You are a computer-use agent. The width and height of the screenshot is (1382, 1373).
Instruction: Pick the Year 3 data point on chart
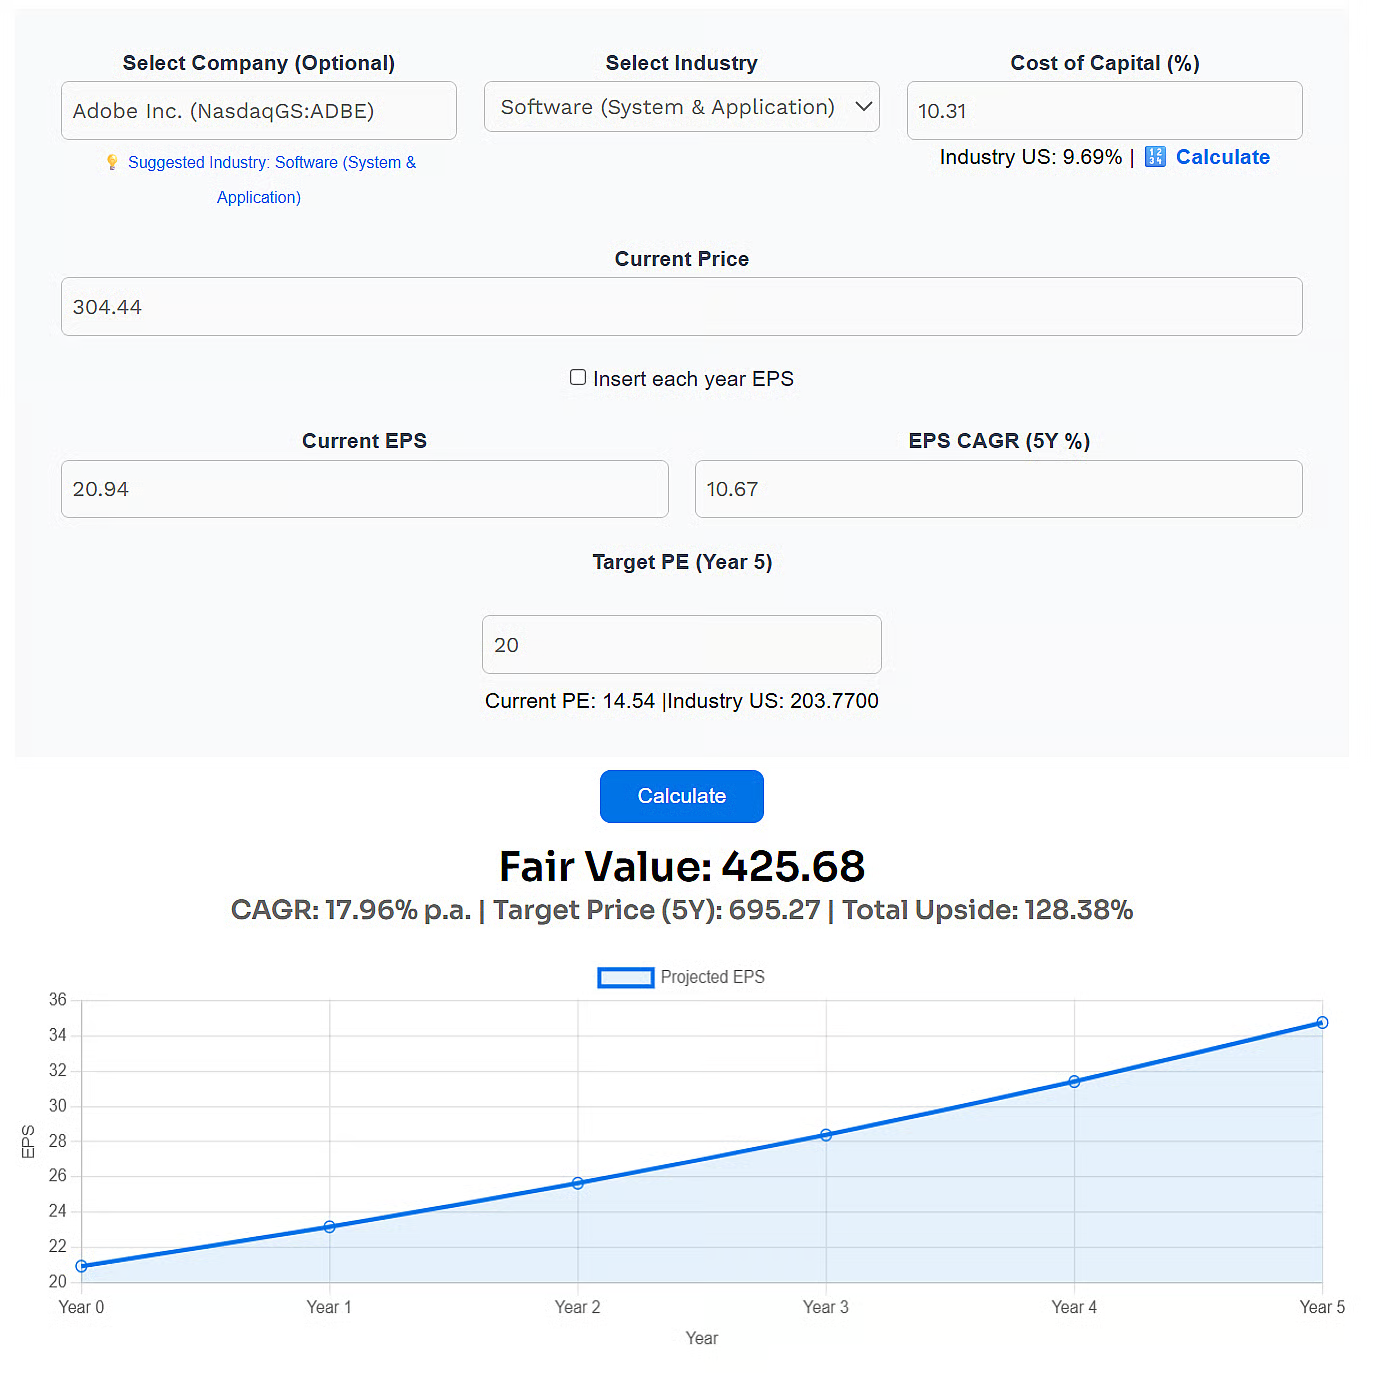(x=826, y=1135)
